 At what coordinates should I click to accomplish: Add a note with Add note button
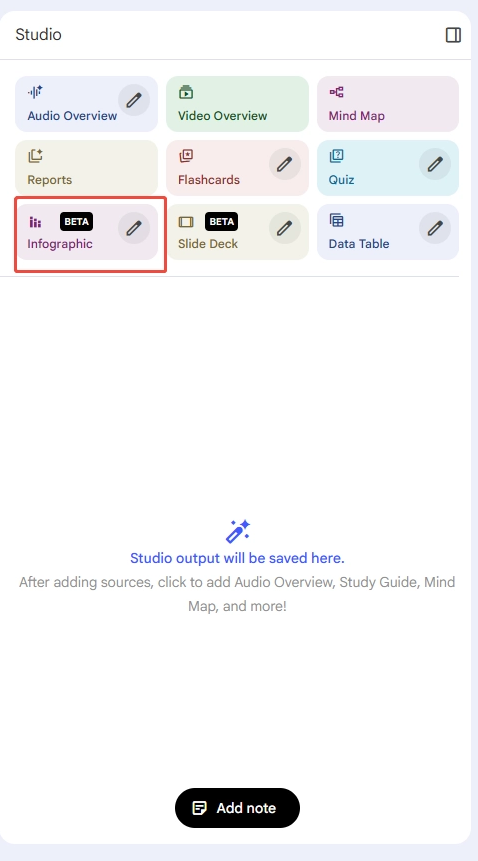pyautogui.click(x=237, y=808)
